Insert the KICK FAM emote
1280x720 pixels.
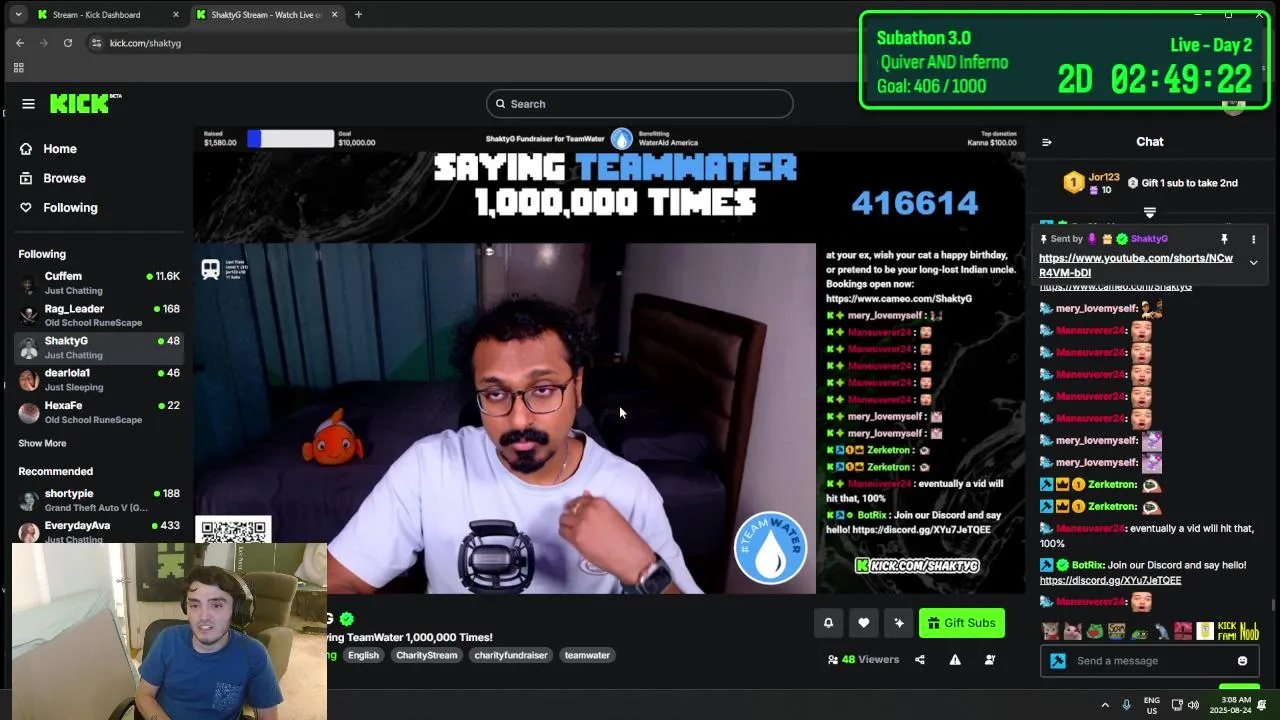point(1227,631)
